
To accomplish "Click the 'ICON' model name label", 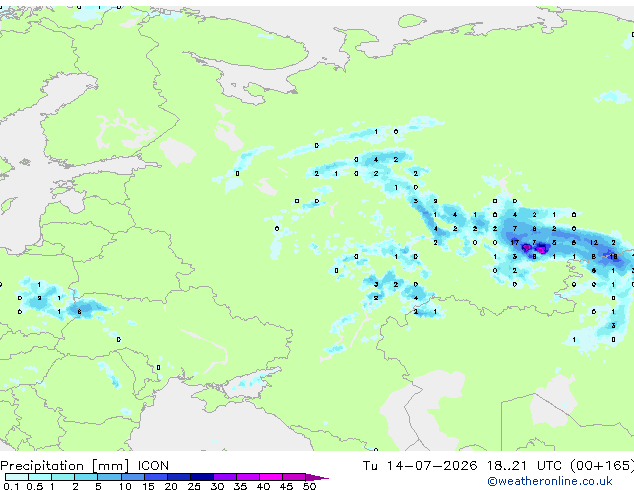I will (x=153, y=466).
